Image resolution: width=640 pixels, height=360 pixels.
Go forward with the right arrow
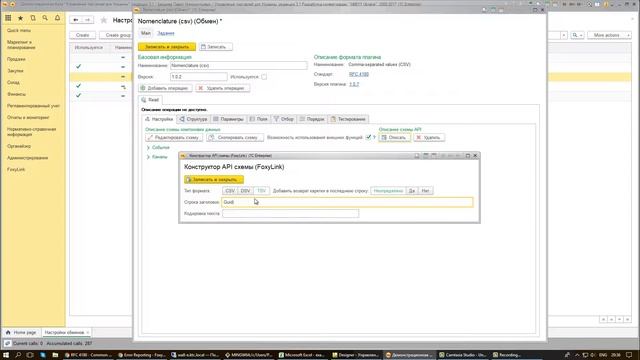87,20
